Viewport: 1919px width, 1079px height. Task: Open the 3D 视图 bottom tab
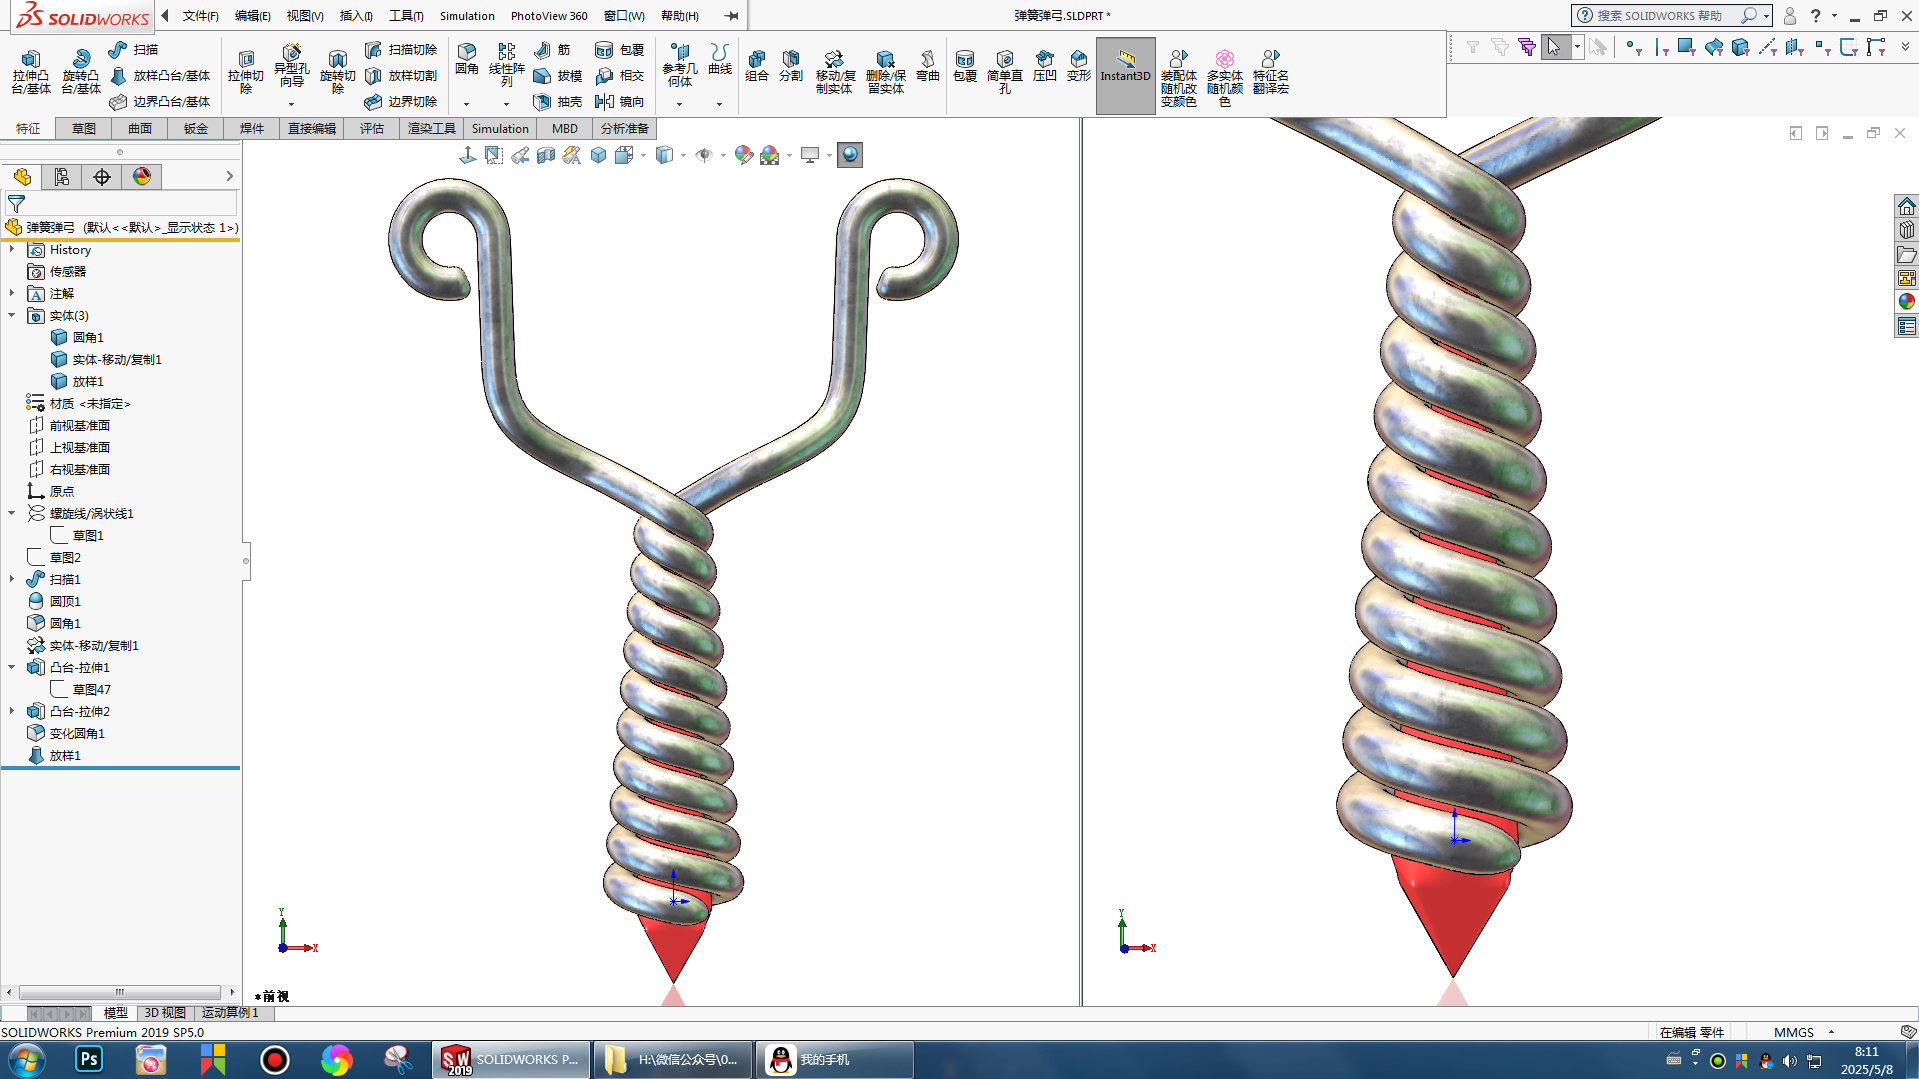click(165, 1013)
